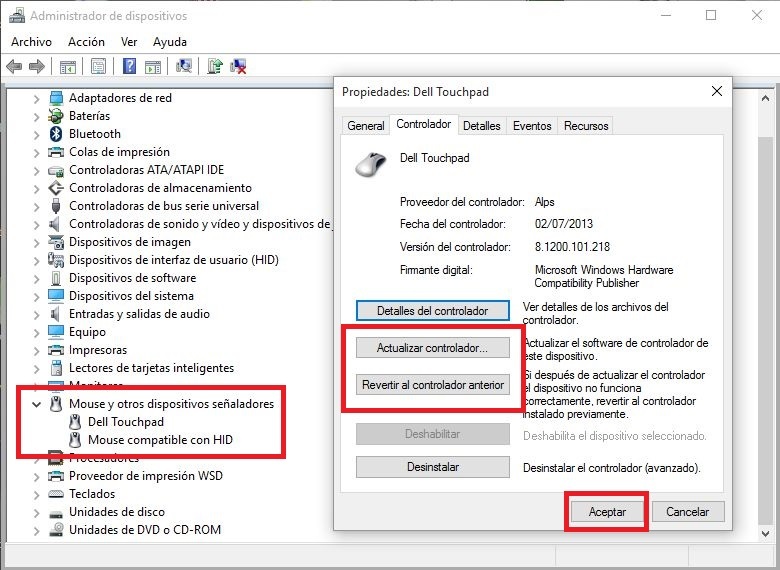Image resolution: width=780 pixels, height=570 pixels.
Task: Expand Entradas y salidas de audio
Action: point(36,314)
